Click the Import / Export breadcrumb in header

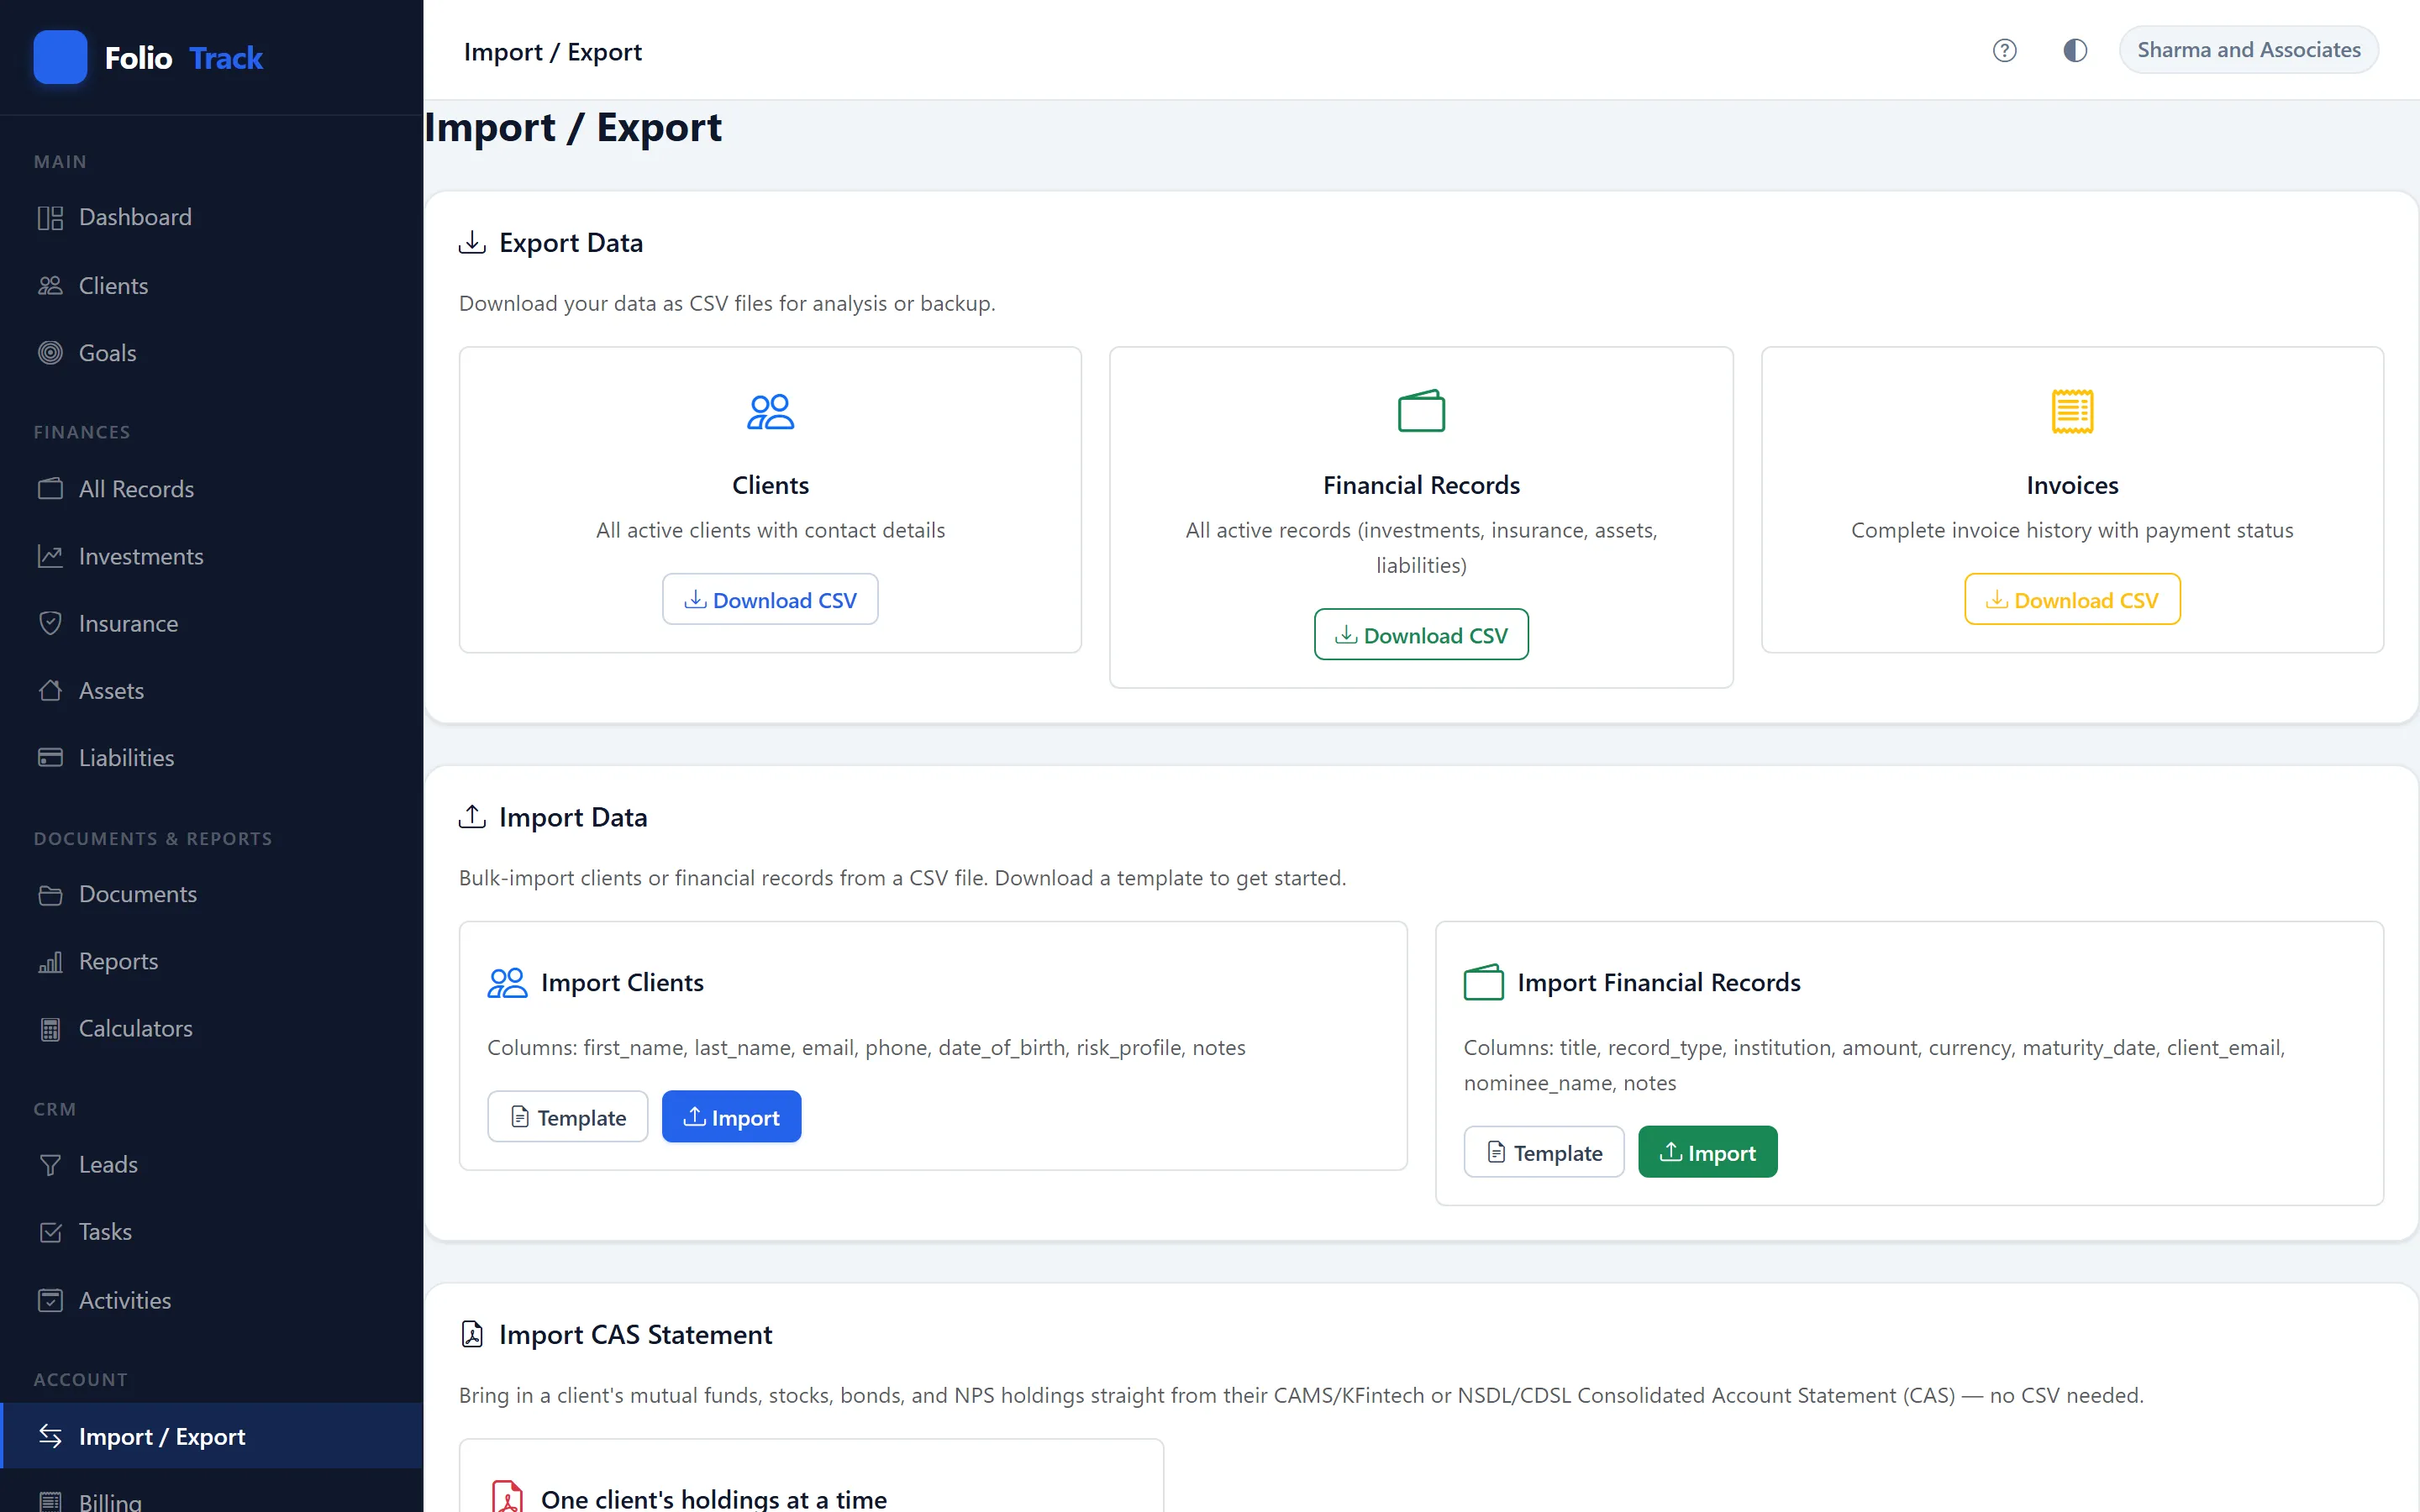tap(552, 52)
